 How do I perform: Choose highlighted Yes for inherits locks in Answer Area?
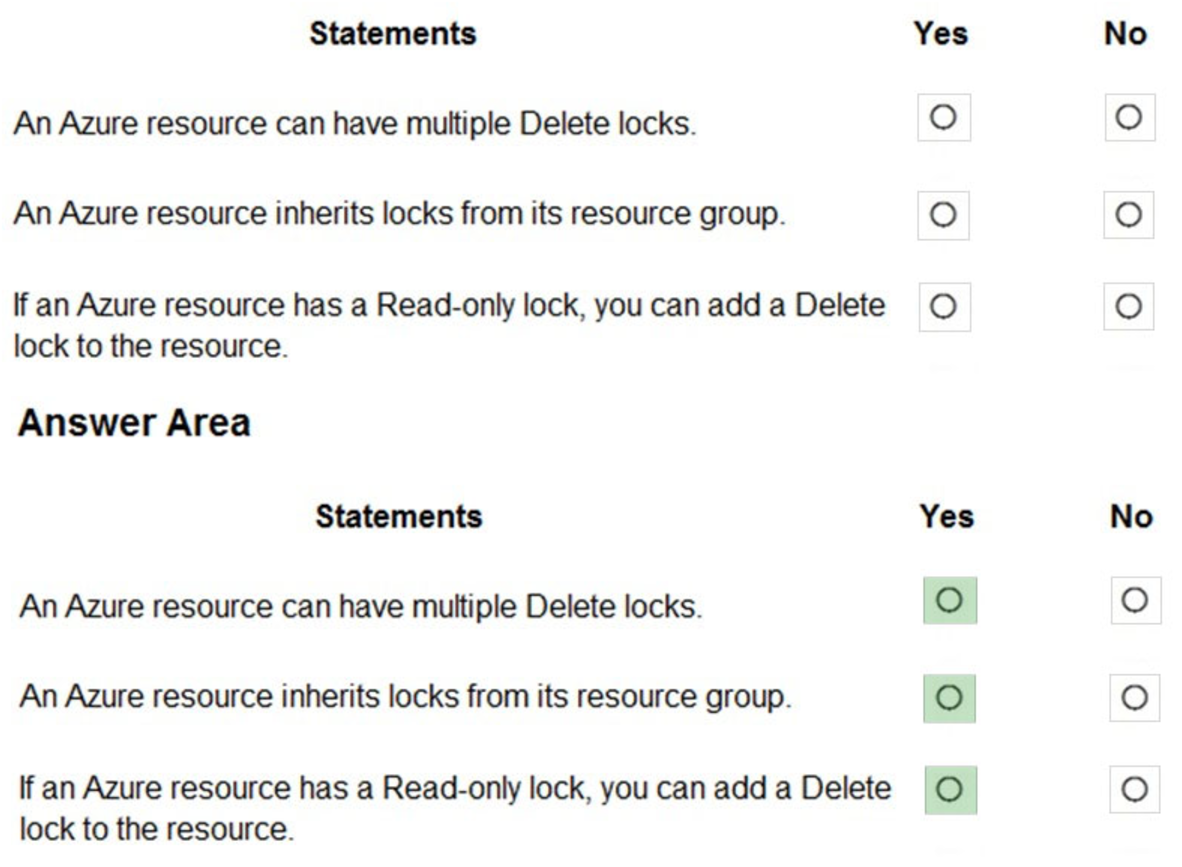pos(949,697)
